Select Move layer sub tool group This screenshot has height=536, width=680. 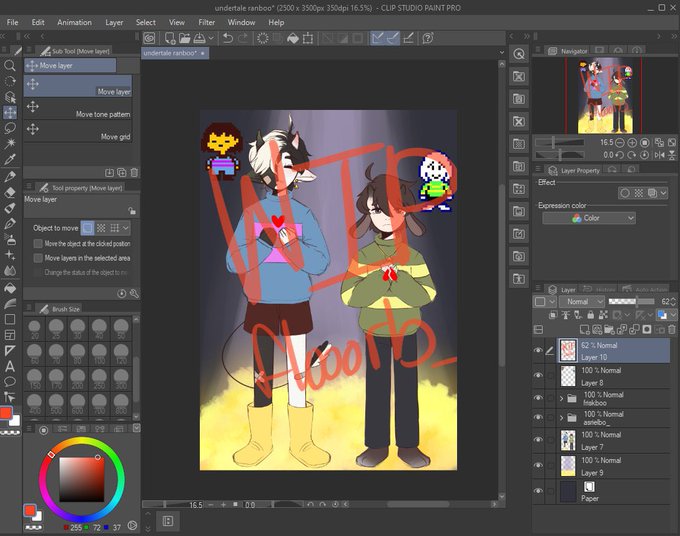70,65
